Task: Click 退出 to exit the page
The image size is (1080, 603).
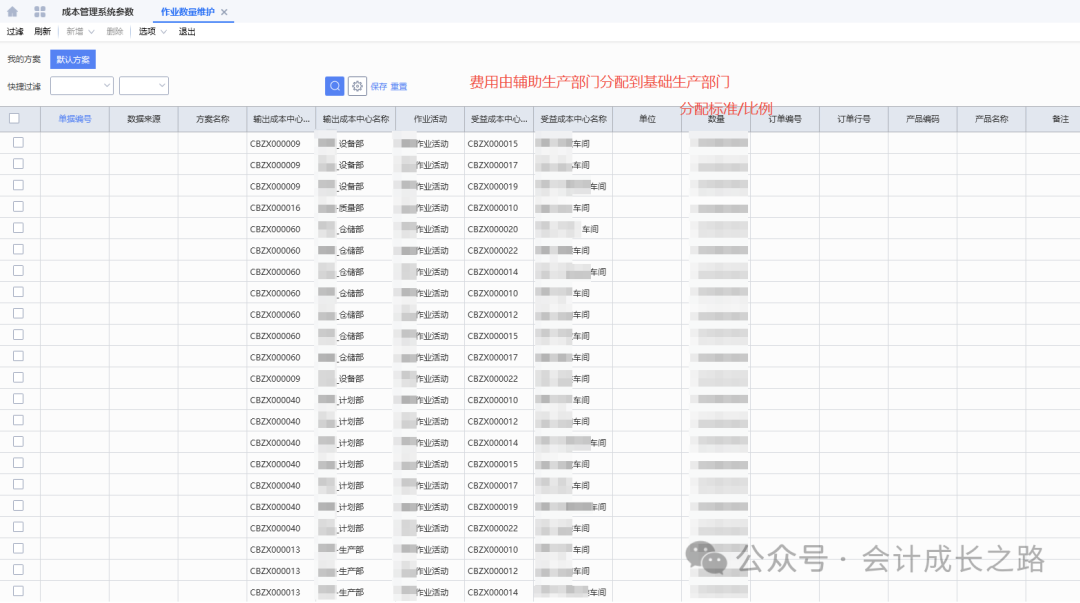Action: 187,32
